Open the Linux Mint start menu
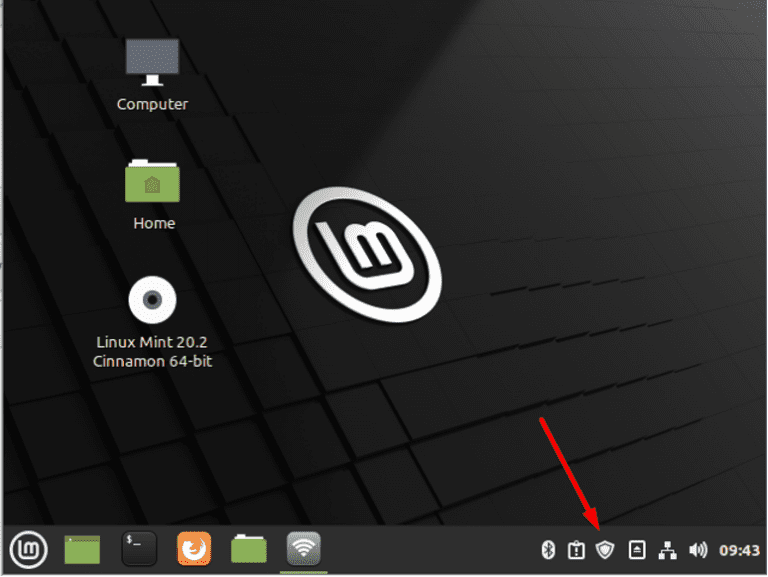Viewport: 768px width, 577px height. point(28,550)
